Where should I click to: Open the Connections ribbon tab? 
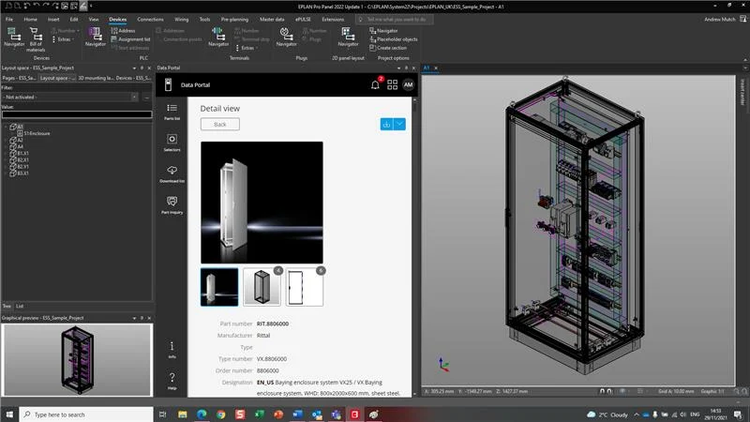pos(150,19)
